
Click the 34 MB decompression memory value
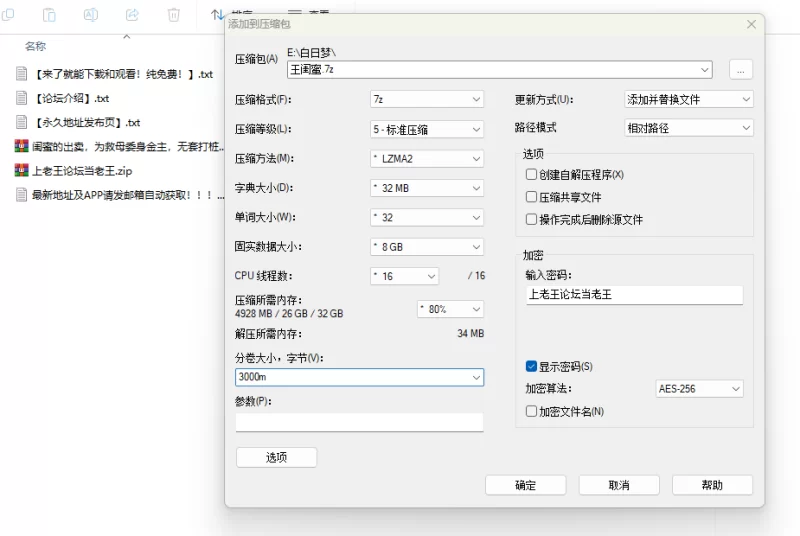(x=470, y=334)
